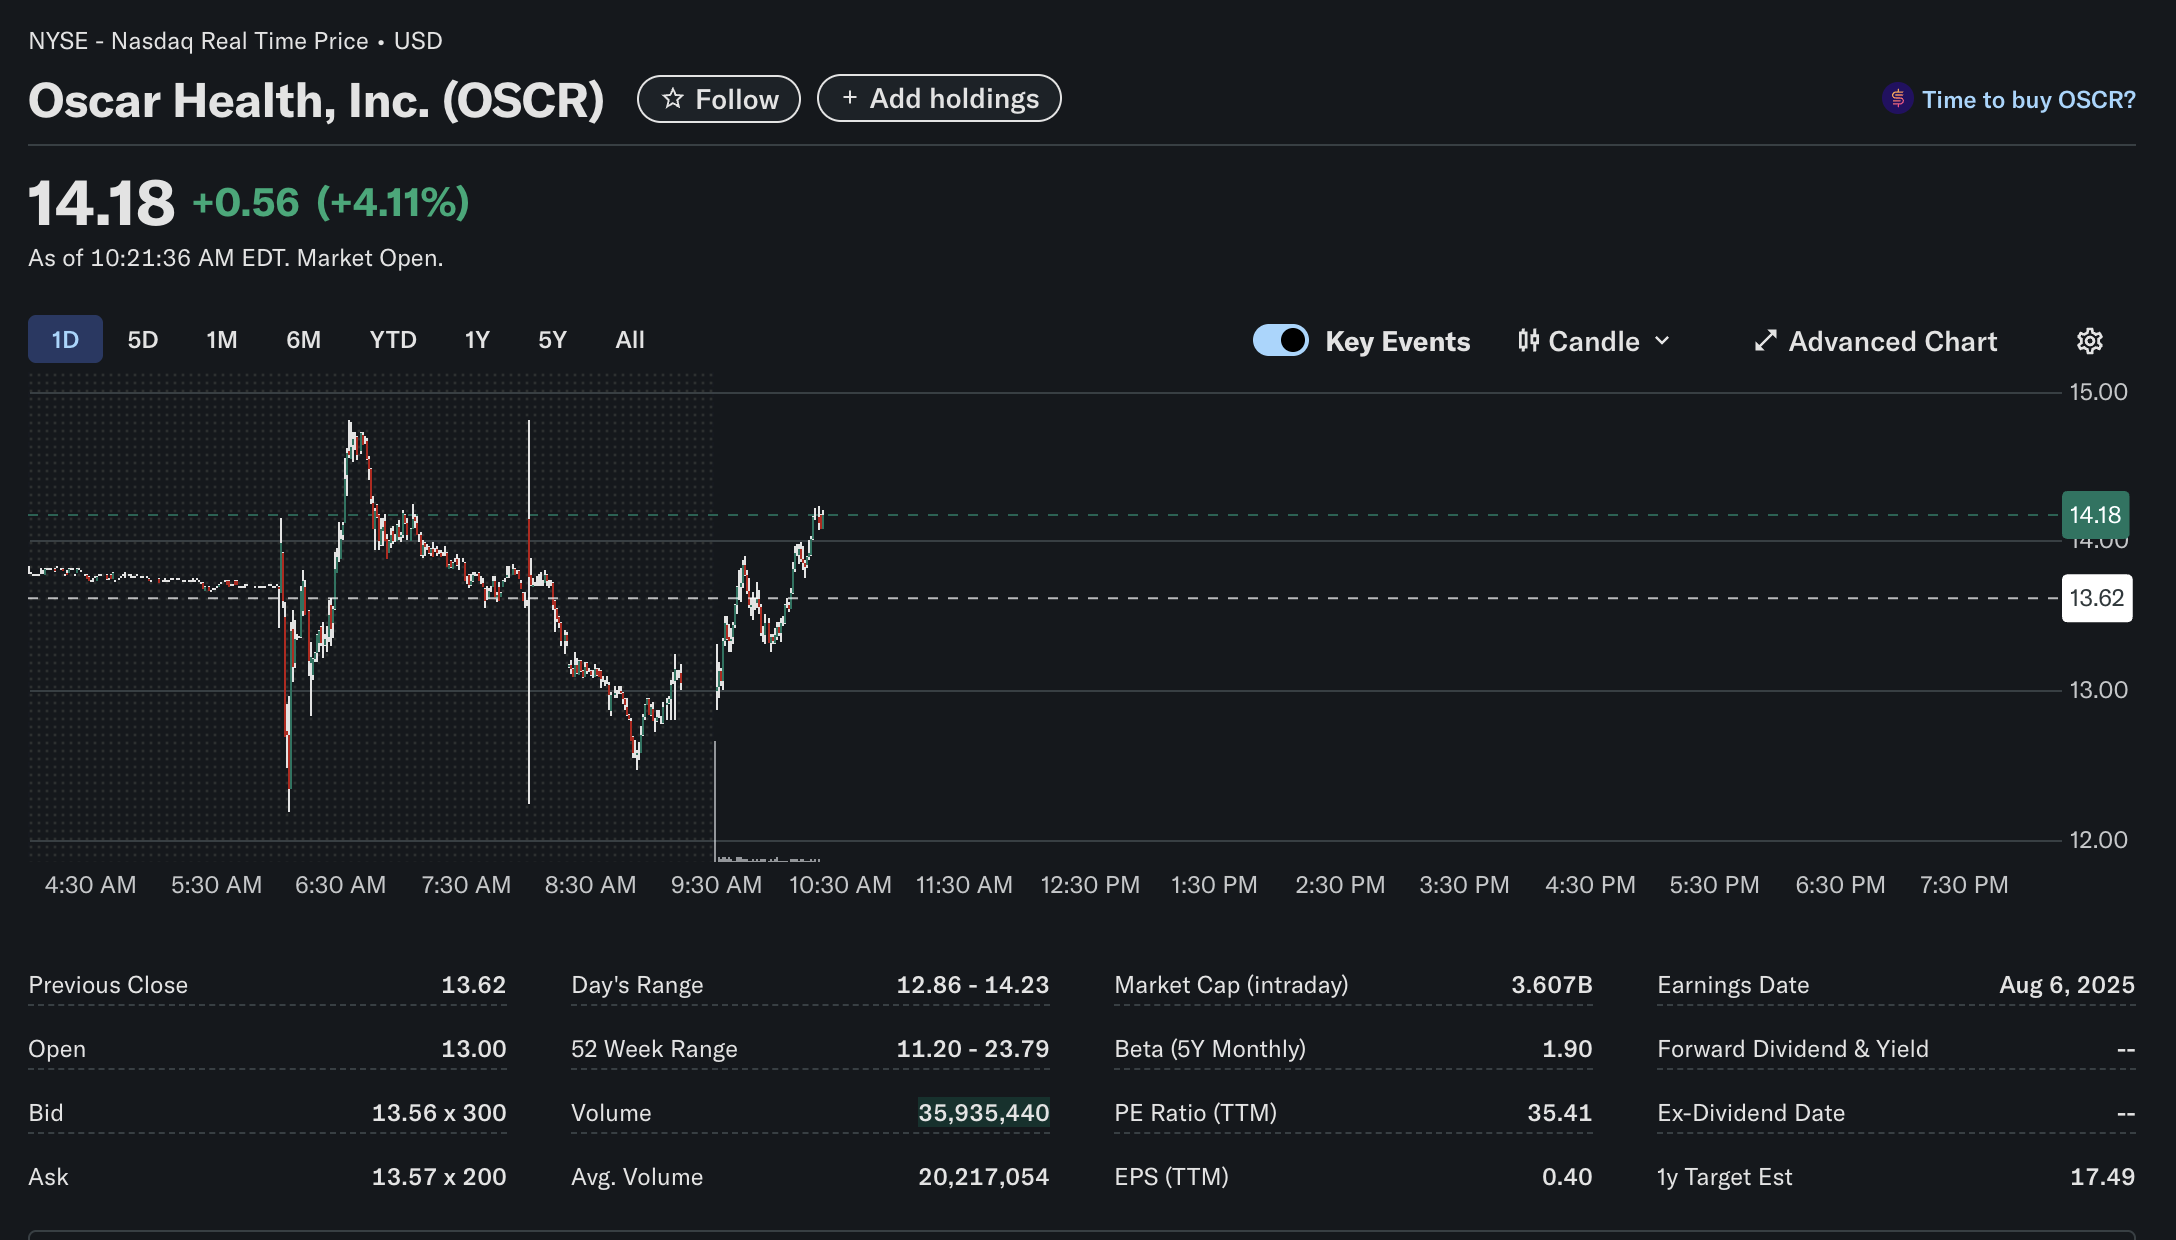Click the Avg. Volume value 20,217,054

point(984,1177)
